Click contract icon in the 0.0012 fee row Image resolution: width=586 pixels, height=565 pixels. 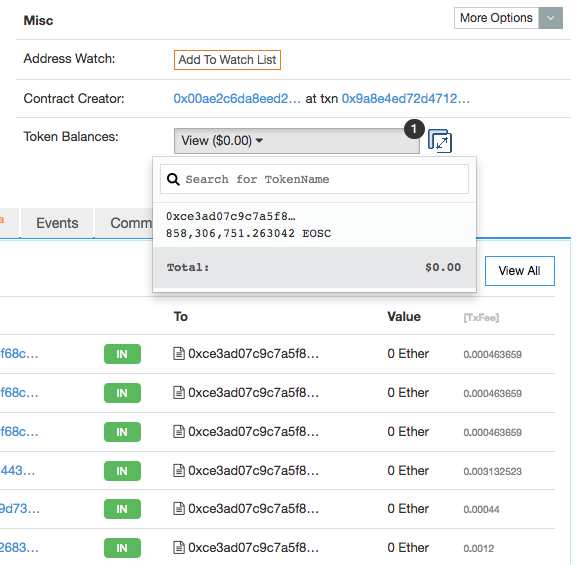pos(179,548)
